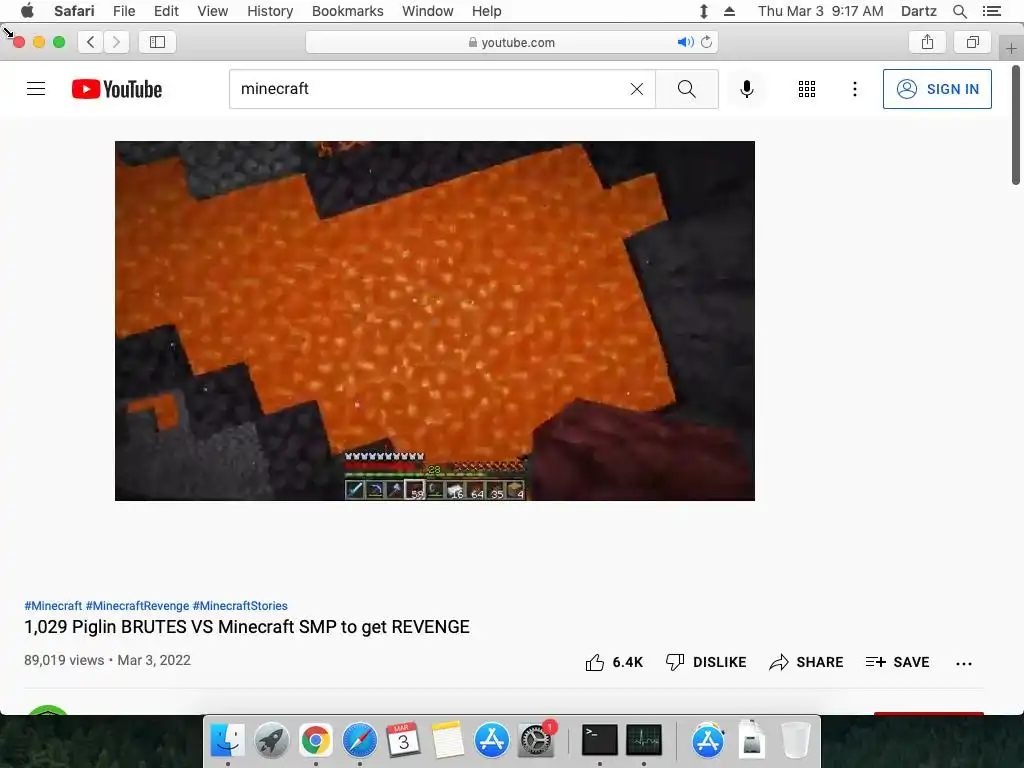Clear the minecraft search text
The height and width of the screenshot is (768, 1024).
(x=637, y=89)
